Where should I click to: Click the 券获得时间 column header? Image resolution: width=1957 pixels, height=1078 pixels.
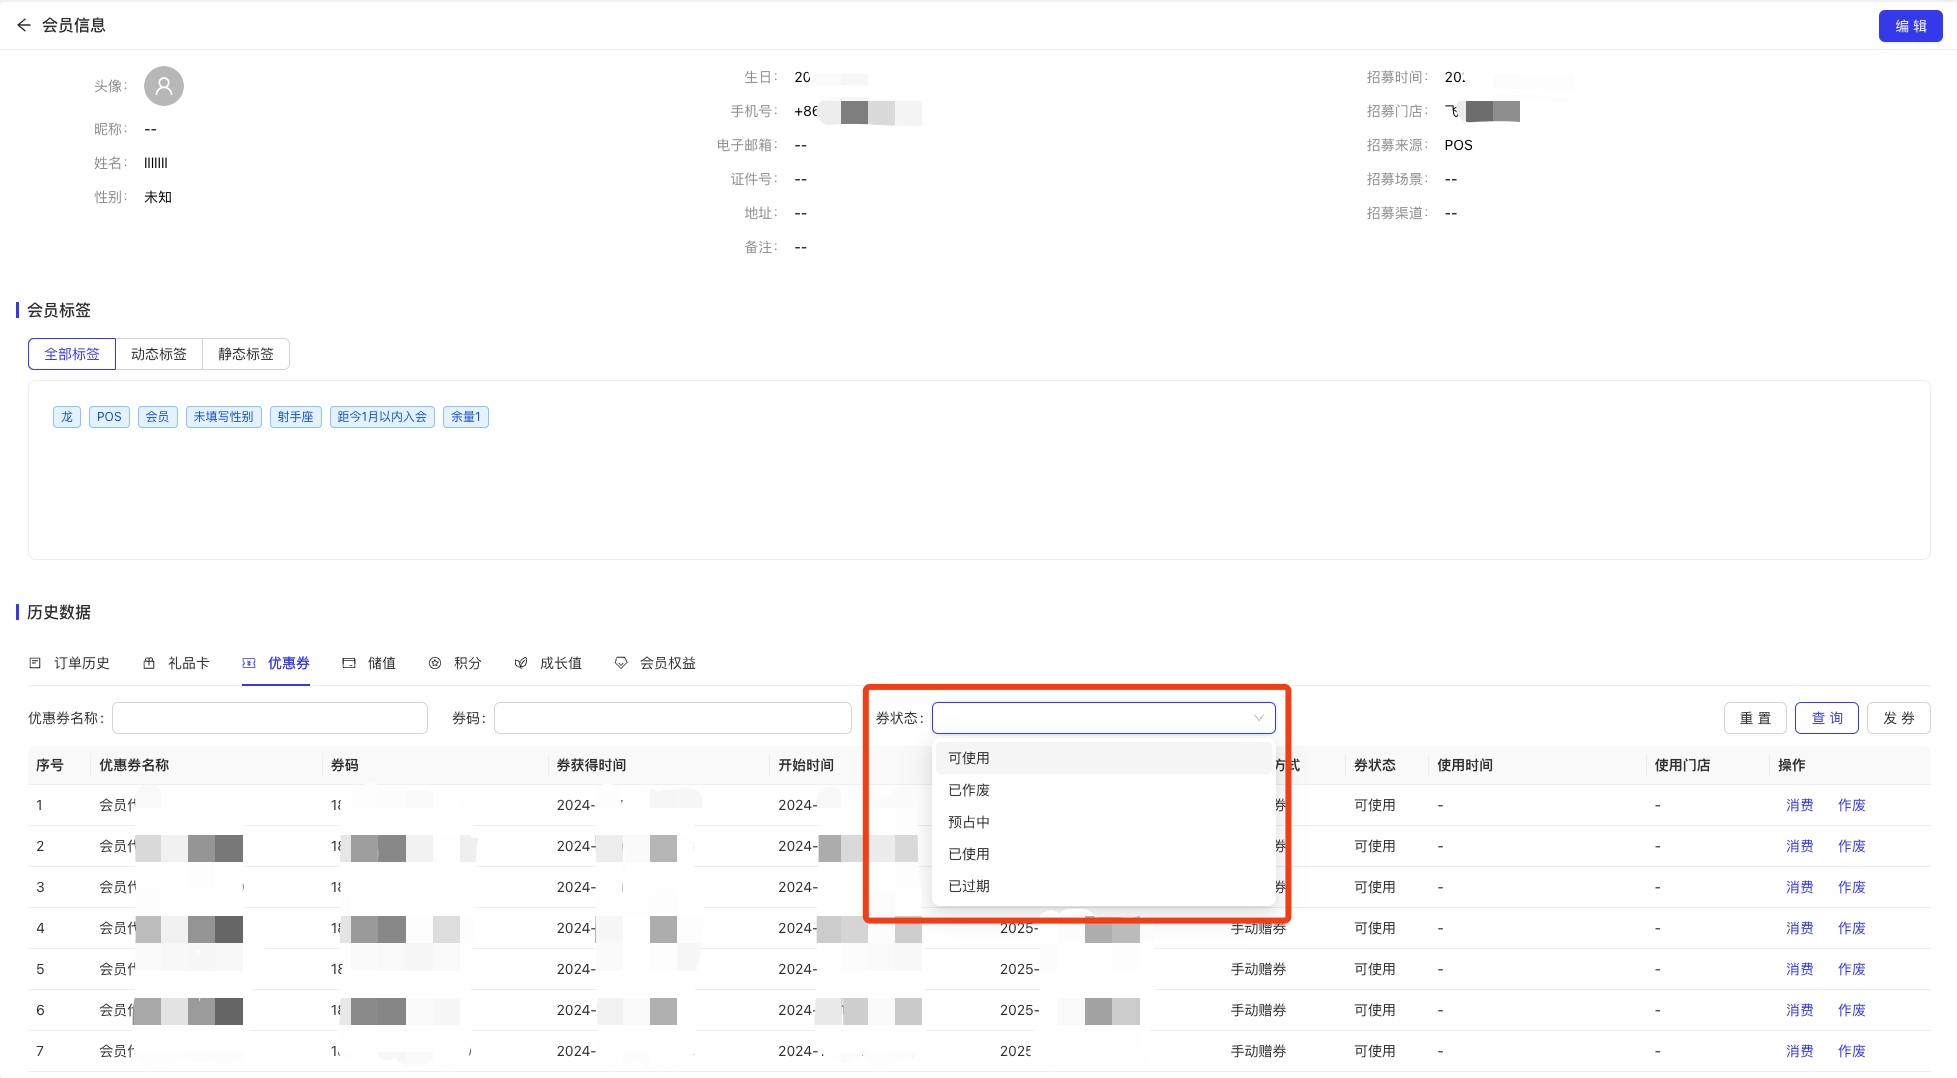[x=591, y=765]
